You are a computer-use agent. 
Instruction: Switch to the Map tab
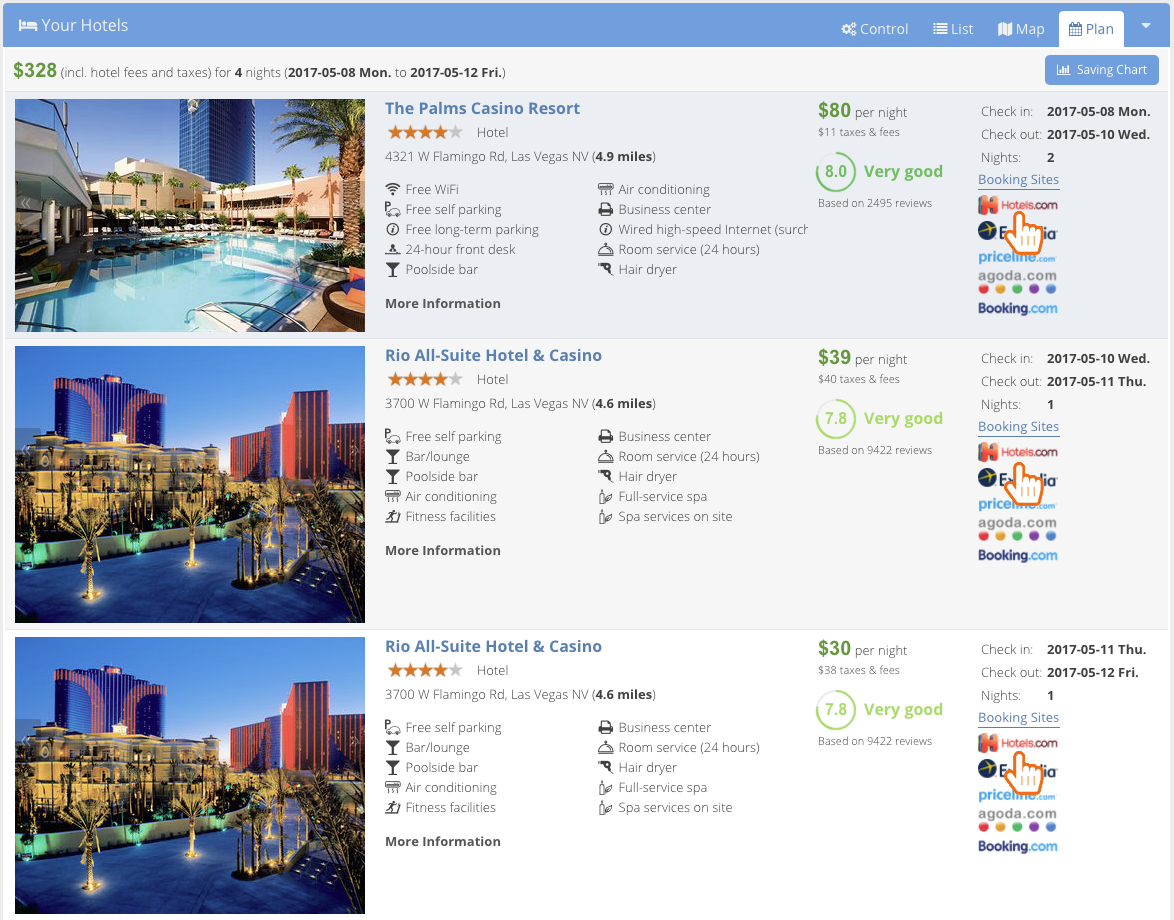(1021, 29)
